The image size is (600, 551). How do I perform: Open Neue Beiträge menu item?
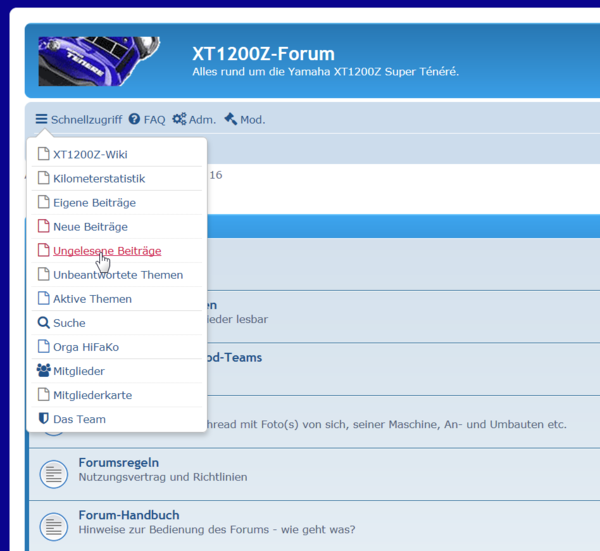(x=90, y=227)
